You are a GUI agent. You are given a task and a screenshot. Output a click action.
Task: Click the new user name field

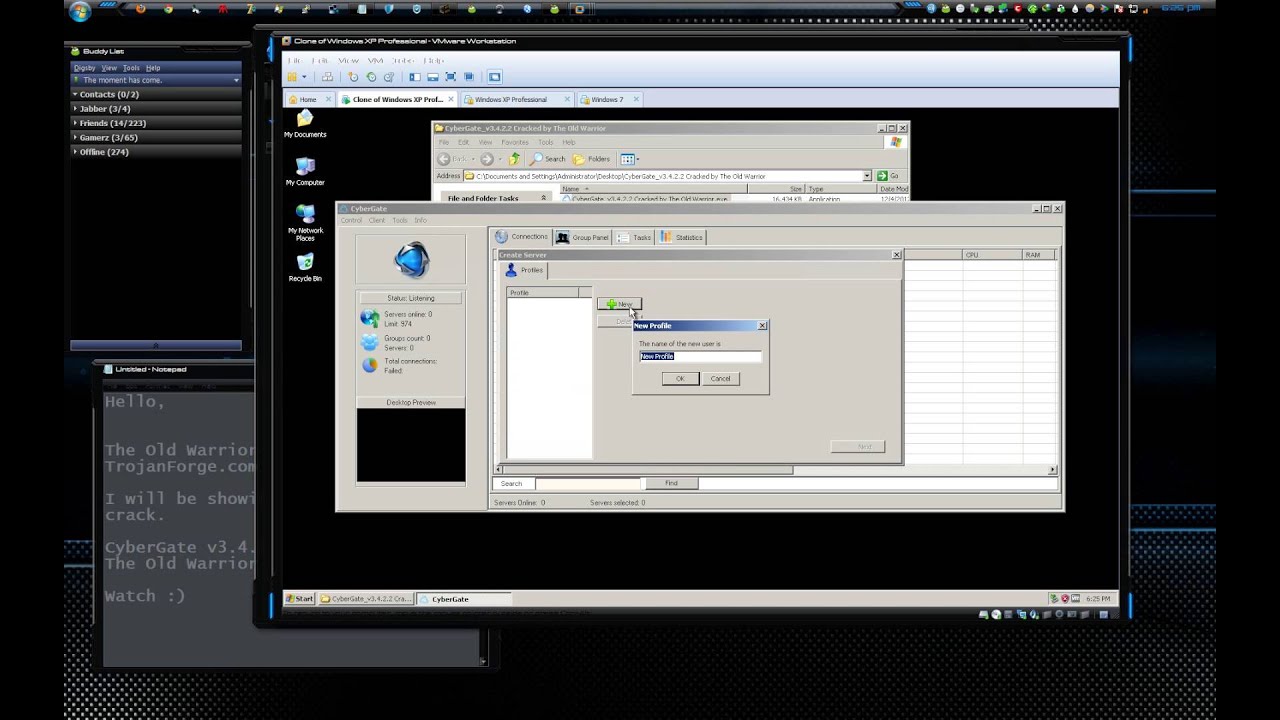(x=700, y=356)
